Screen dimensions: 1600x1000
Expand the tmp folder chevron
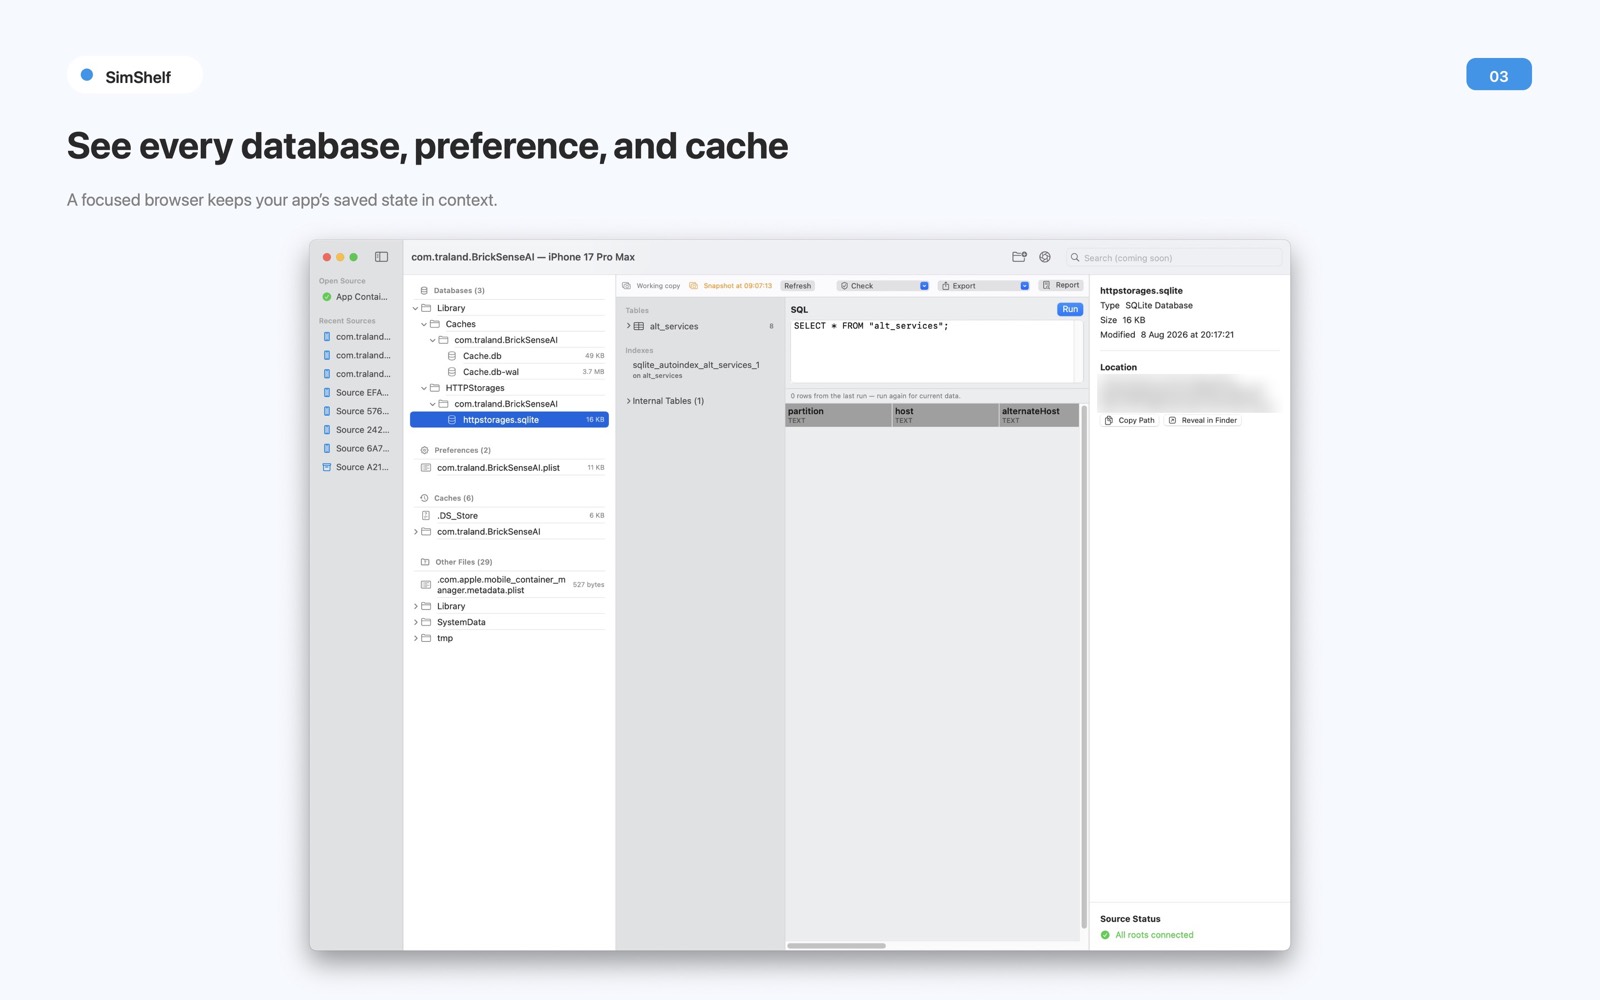coord(416,638)
